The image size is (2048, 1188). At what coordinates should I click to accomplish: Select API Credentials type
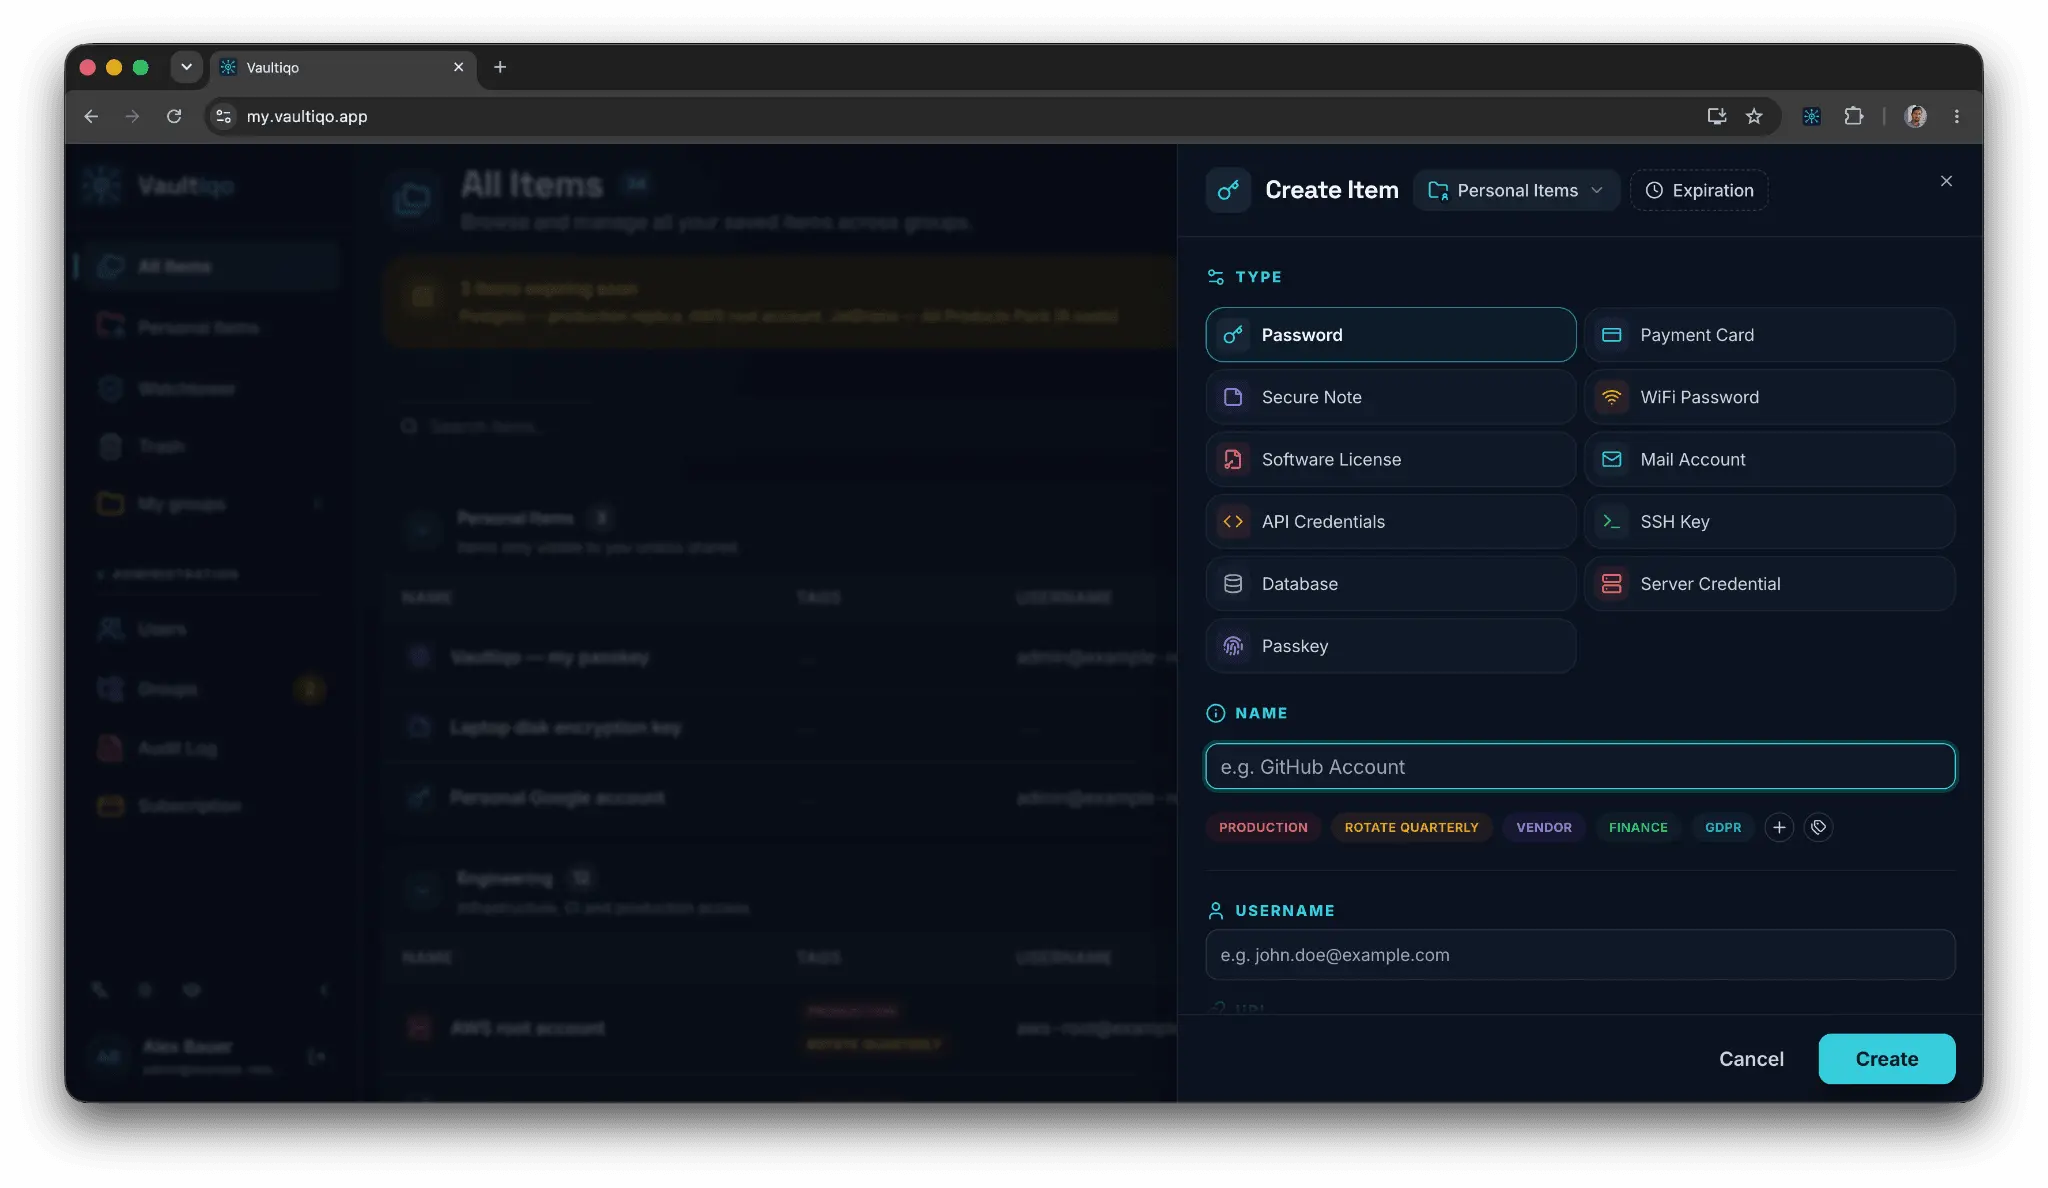click(1390, 521)
